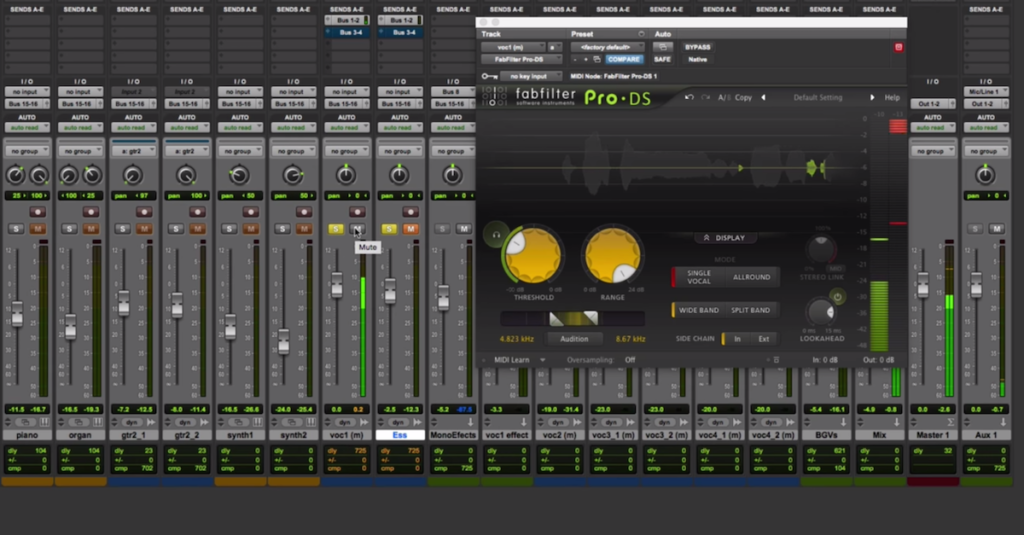Image resolution: width=1024 pixels, height=535 pixels.
Task: Click the organ track link window icon
Action: (78, 423)
